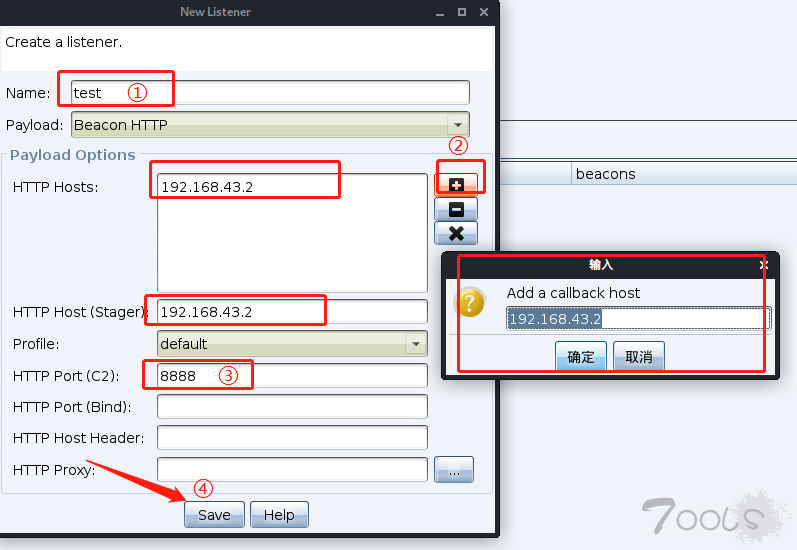Open the Profile default dropdown
The height and width of the screenshot is (550, 797).
(416, 344)
